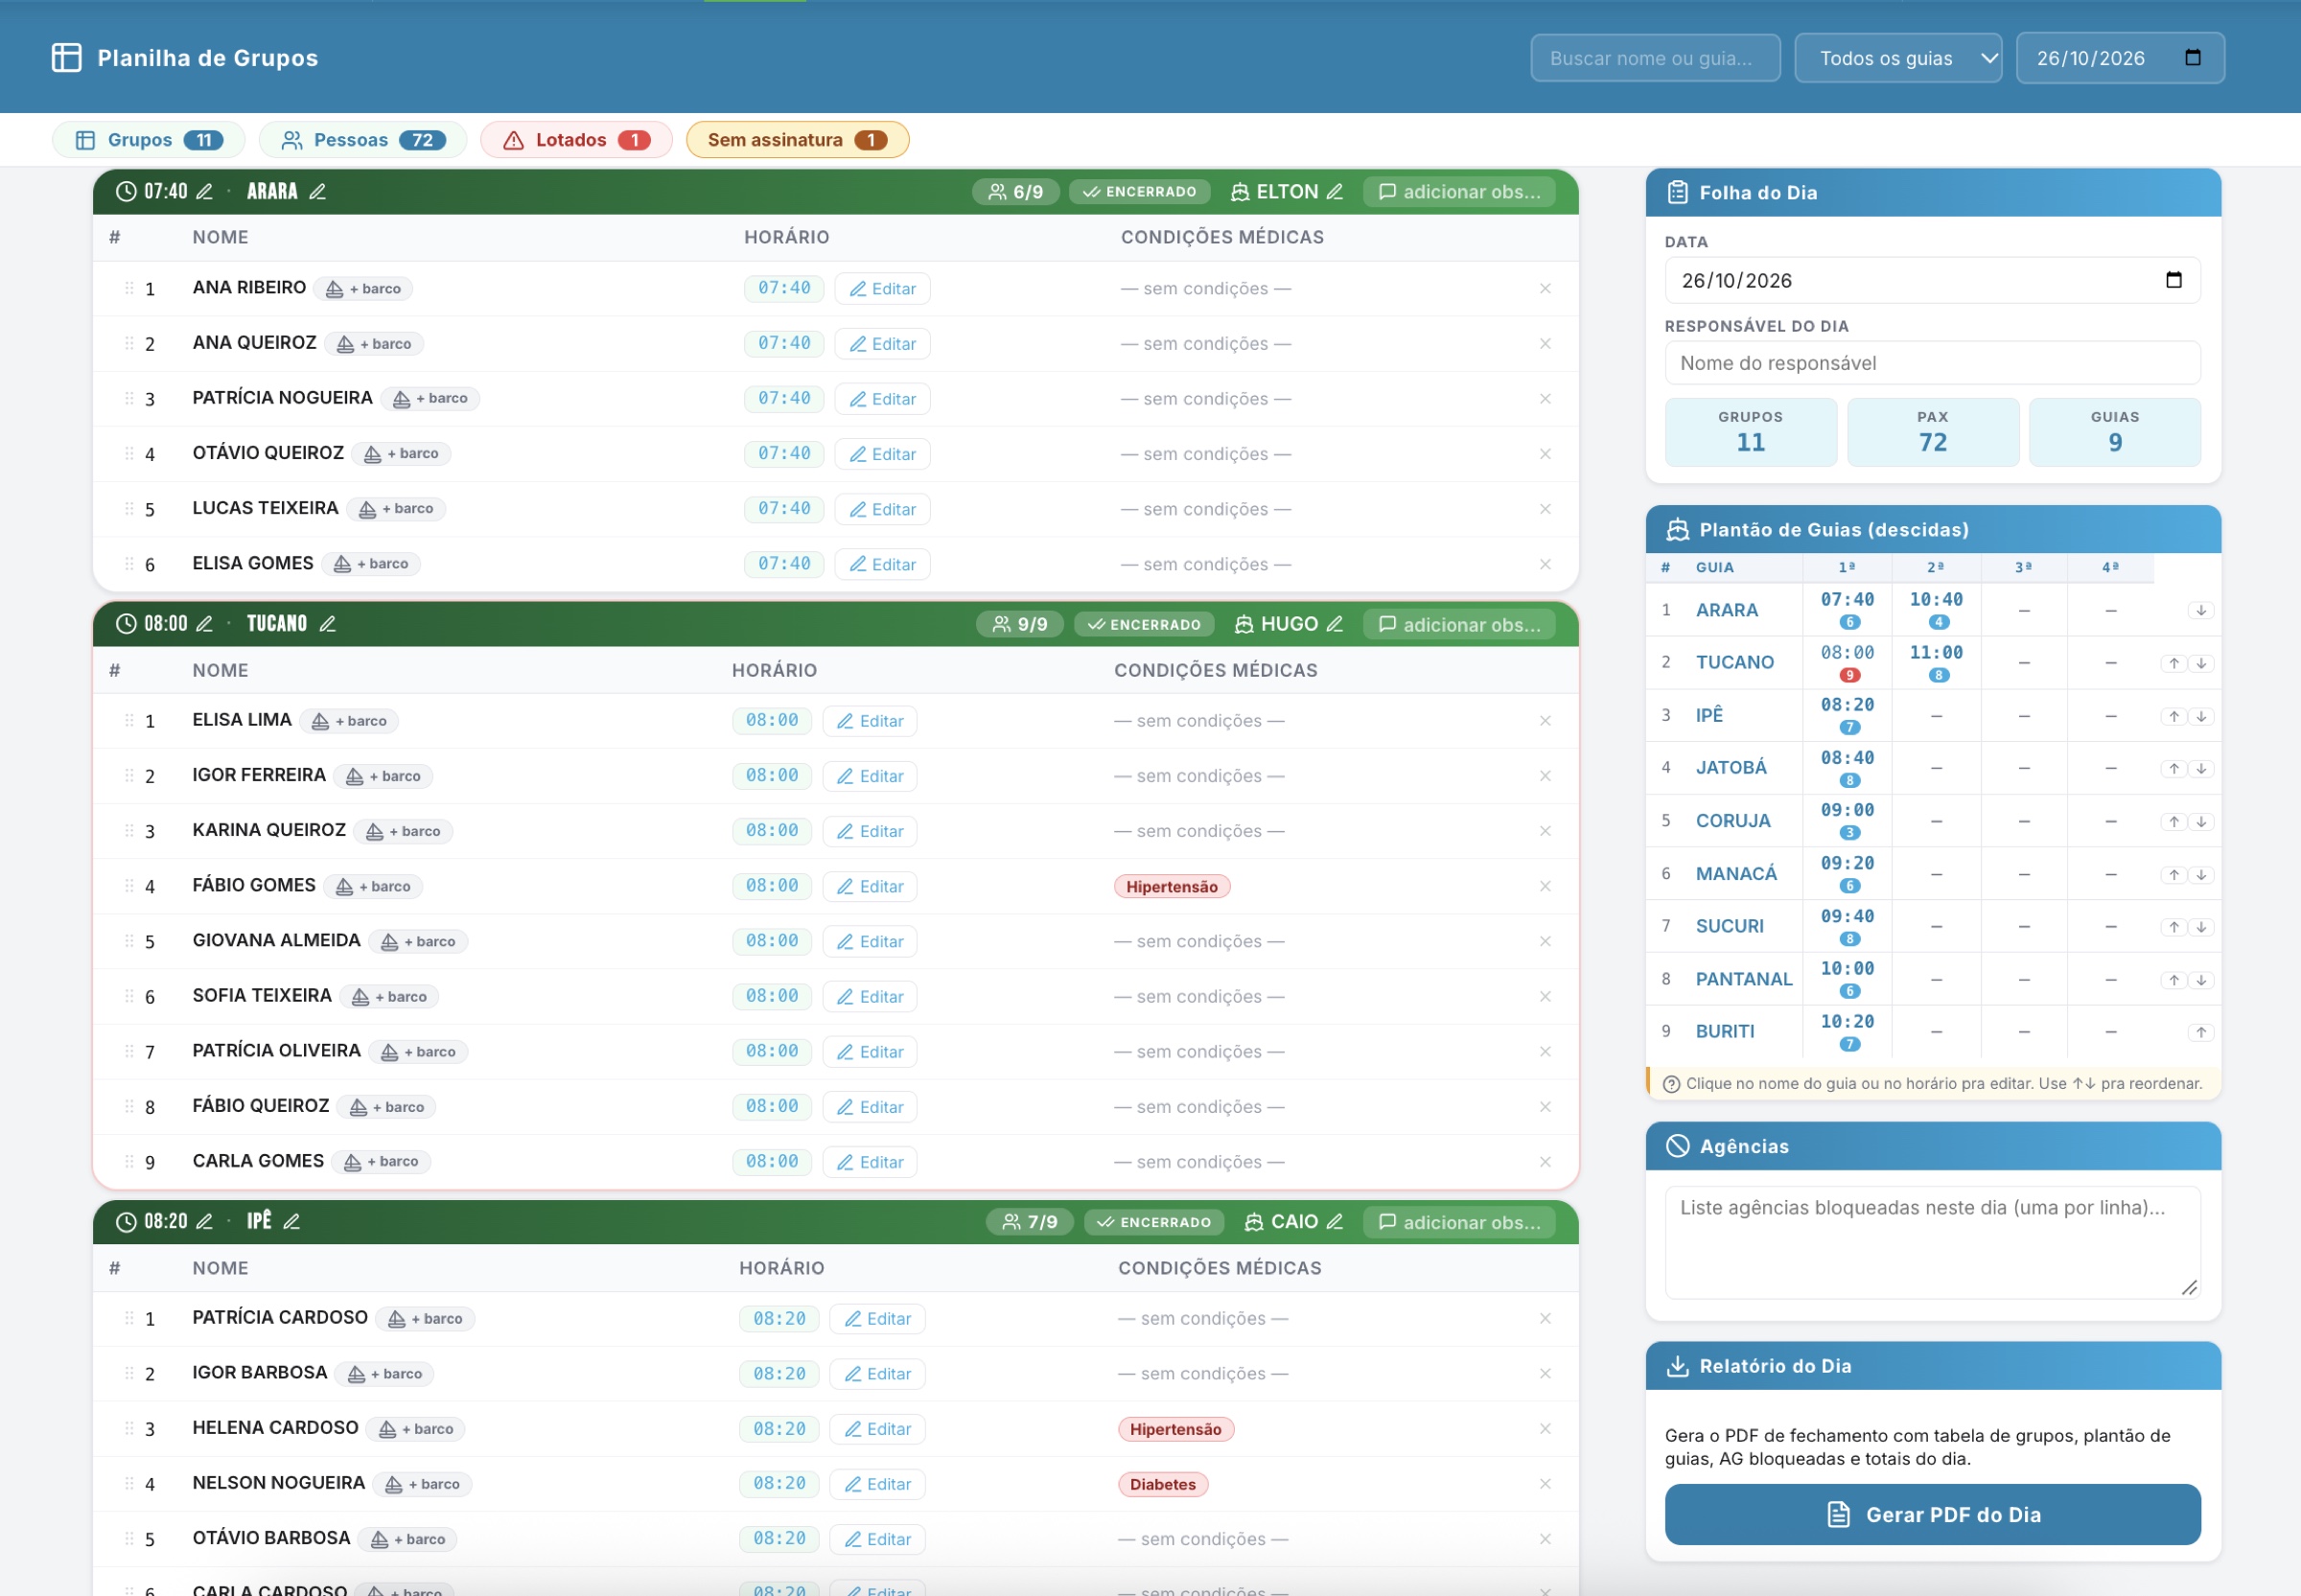Edit guide ELTON pencil icon

(1334, 191)
